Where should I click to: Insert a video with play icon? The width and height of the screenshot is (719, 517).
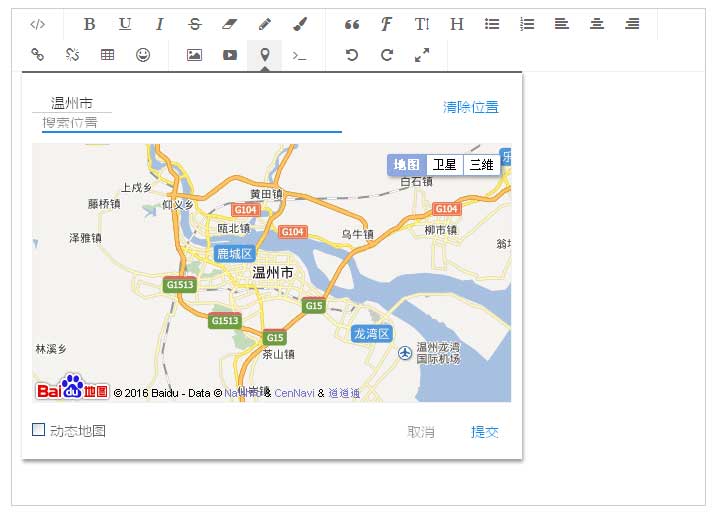(x=230, y=55)
